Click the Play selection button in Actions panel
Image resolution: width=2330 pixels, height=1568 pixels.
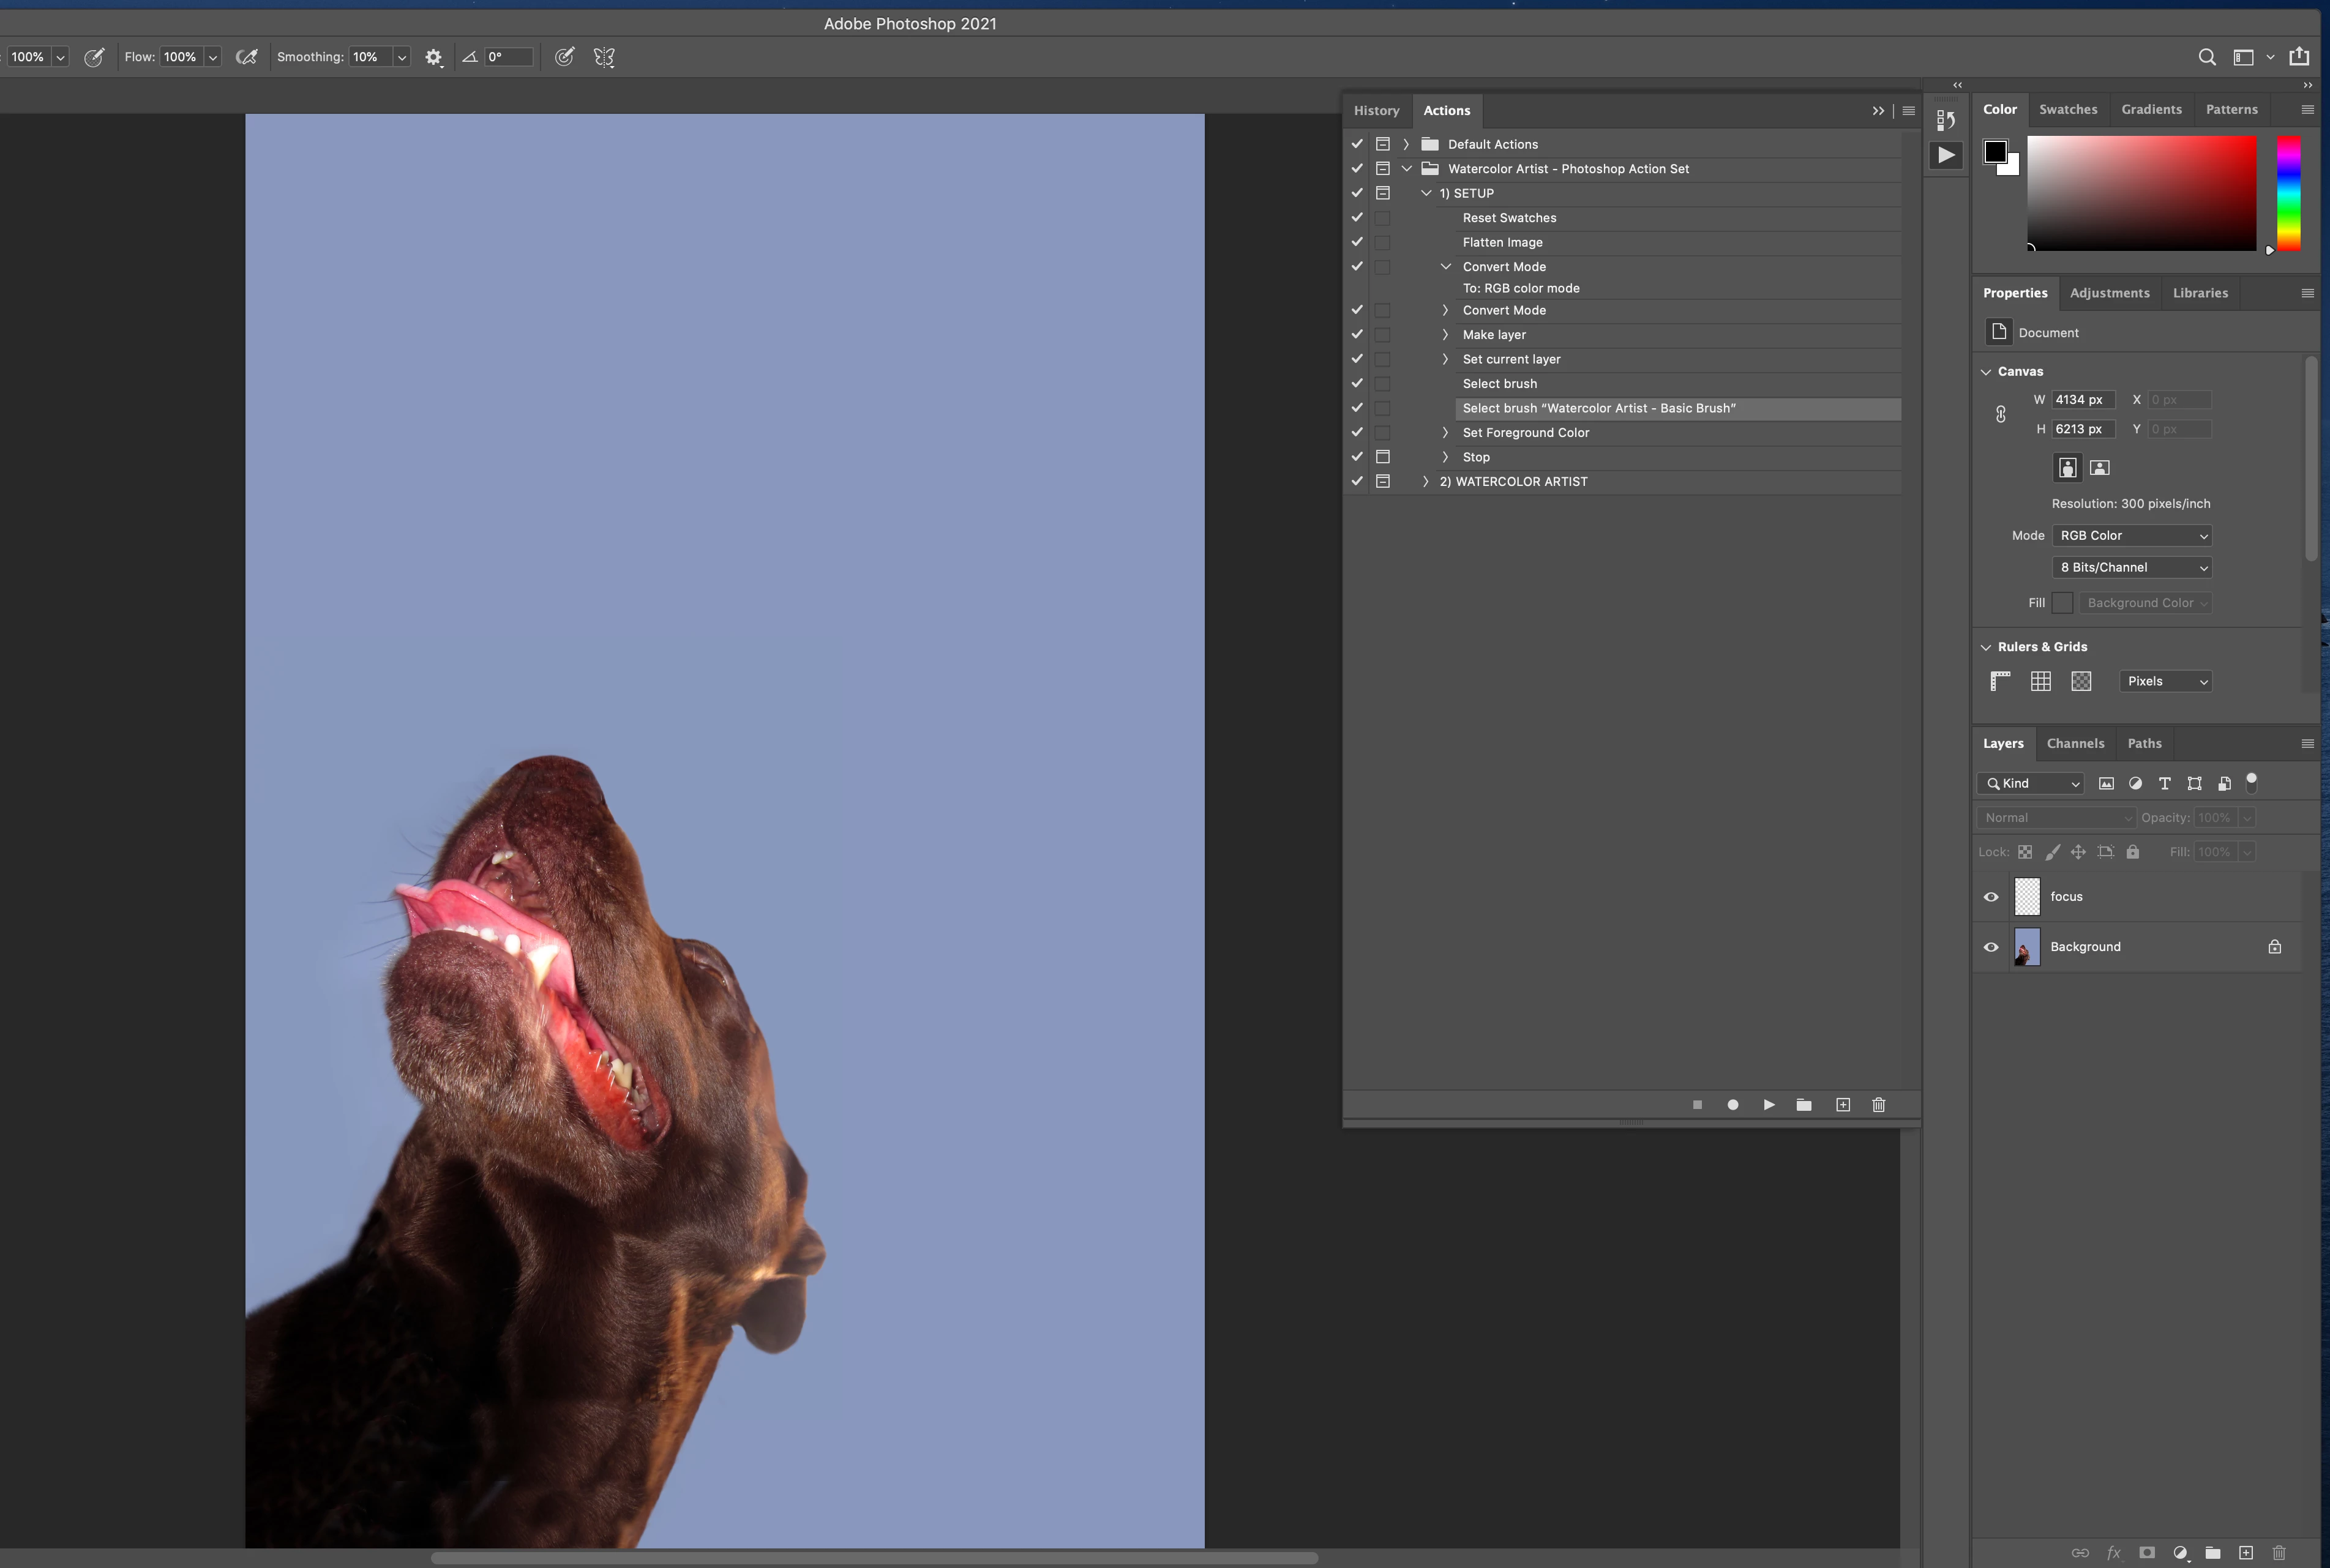(1768, 1105)
